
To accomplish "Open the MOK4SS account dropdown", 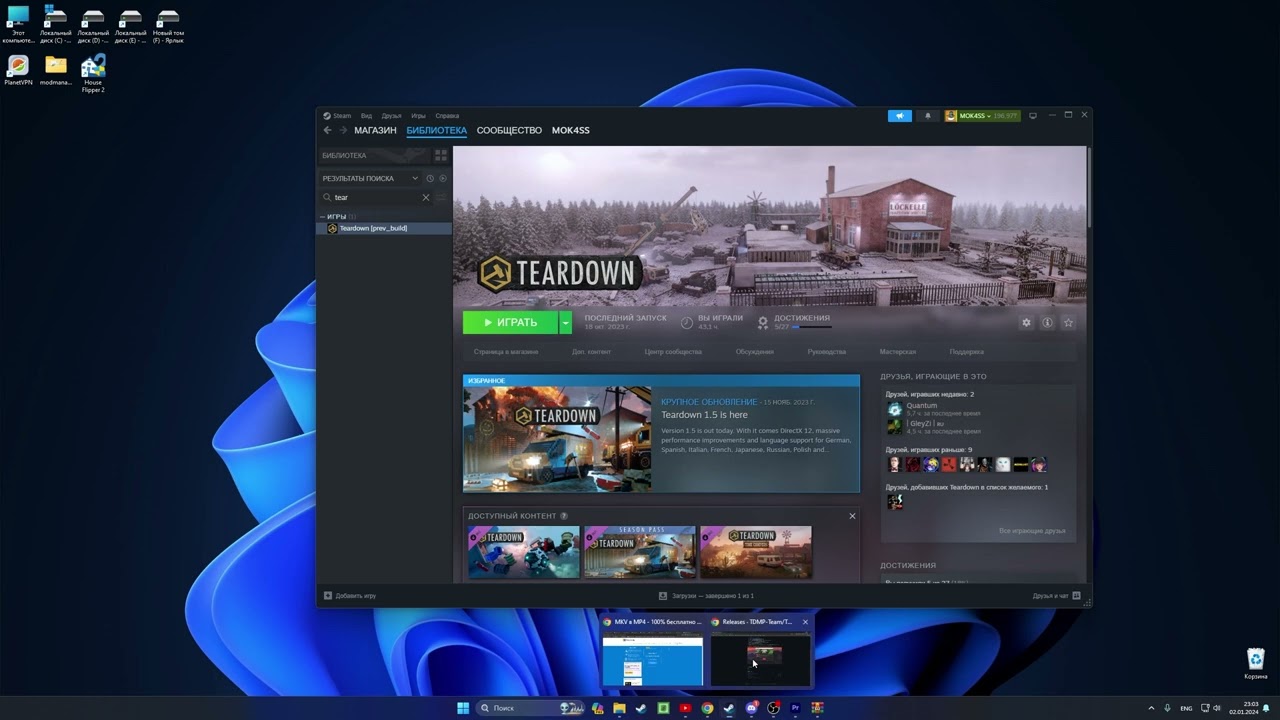I will tap(982, 116).
